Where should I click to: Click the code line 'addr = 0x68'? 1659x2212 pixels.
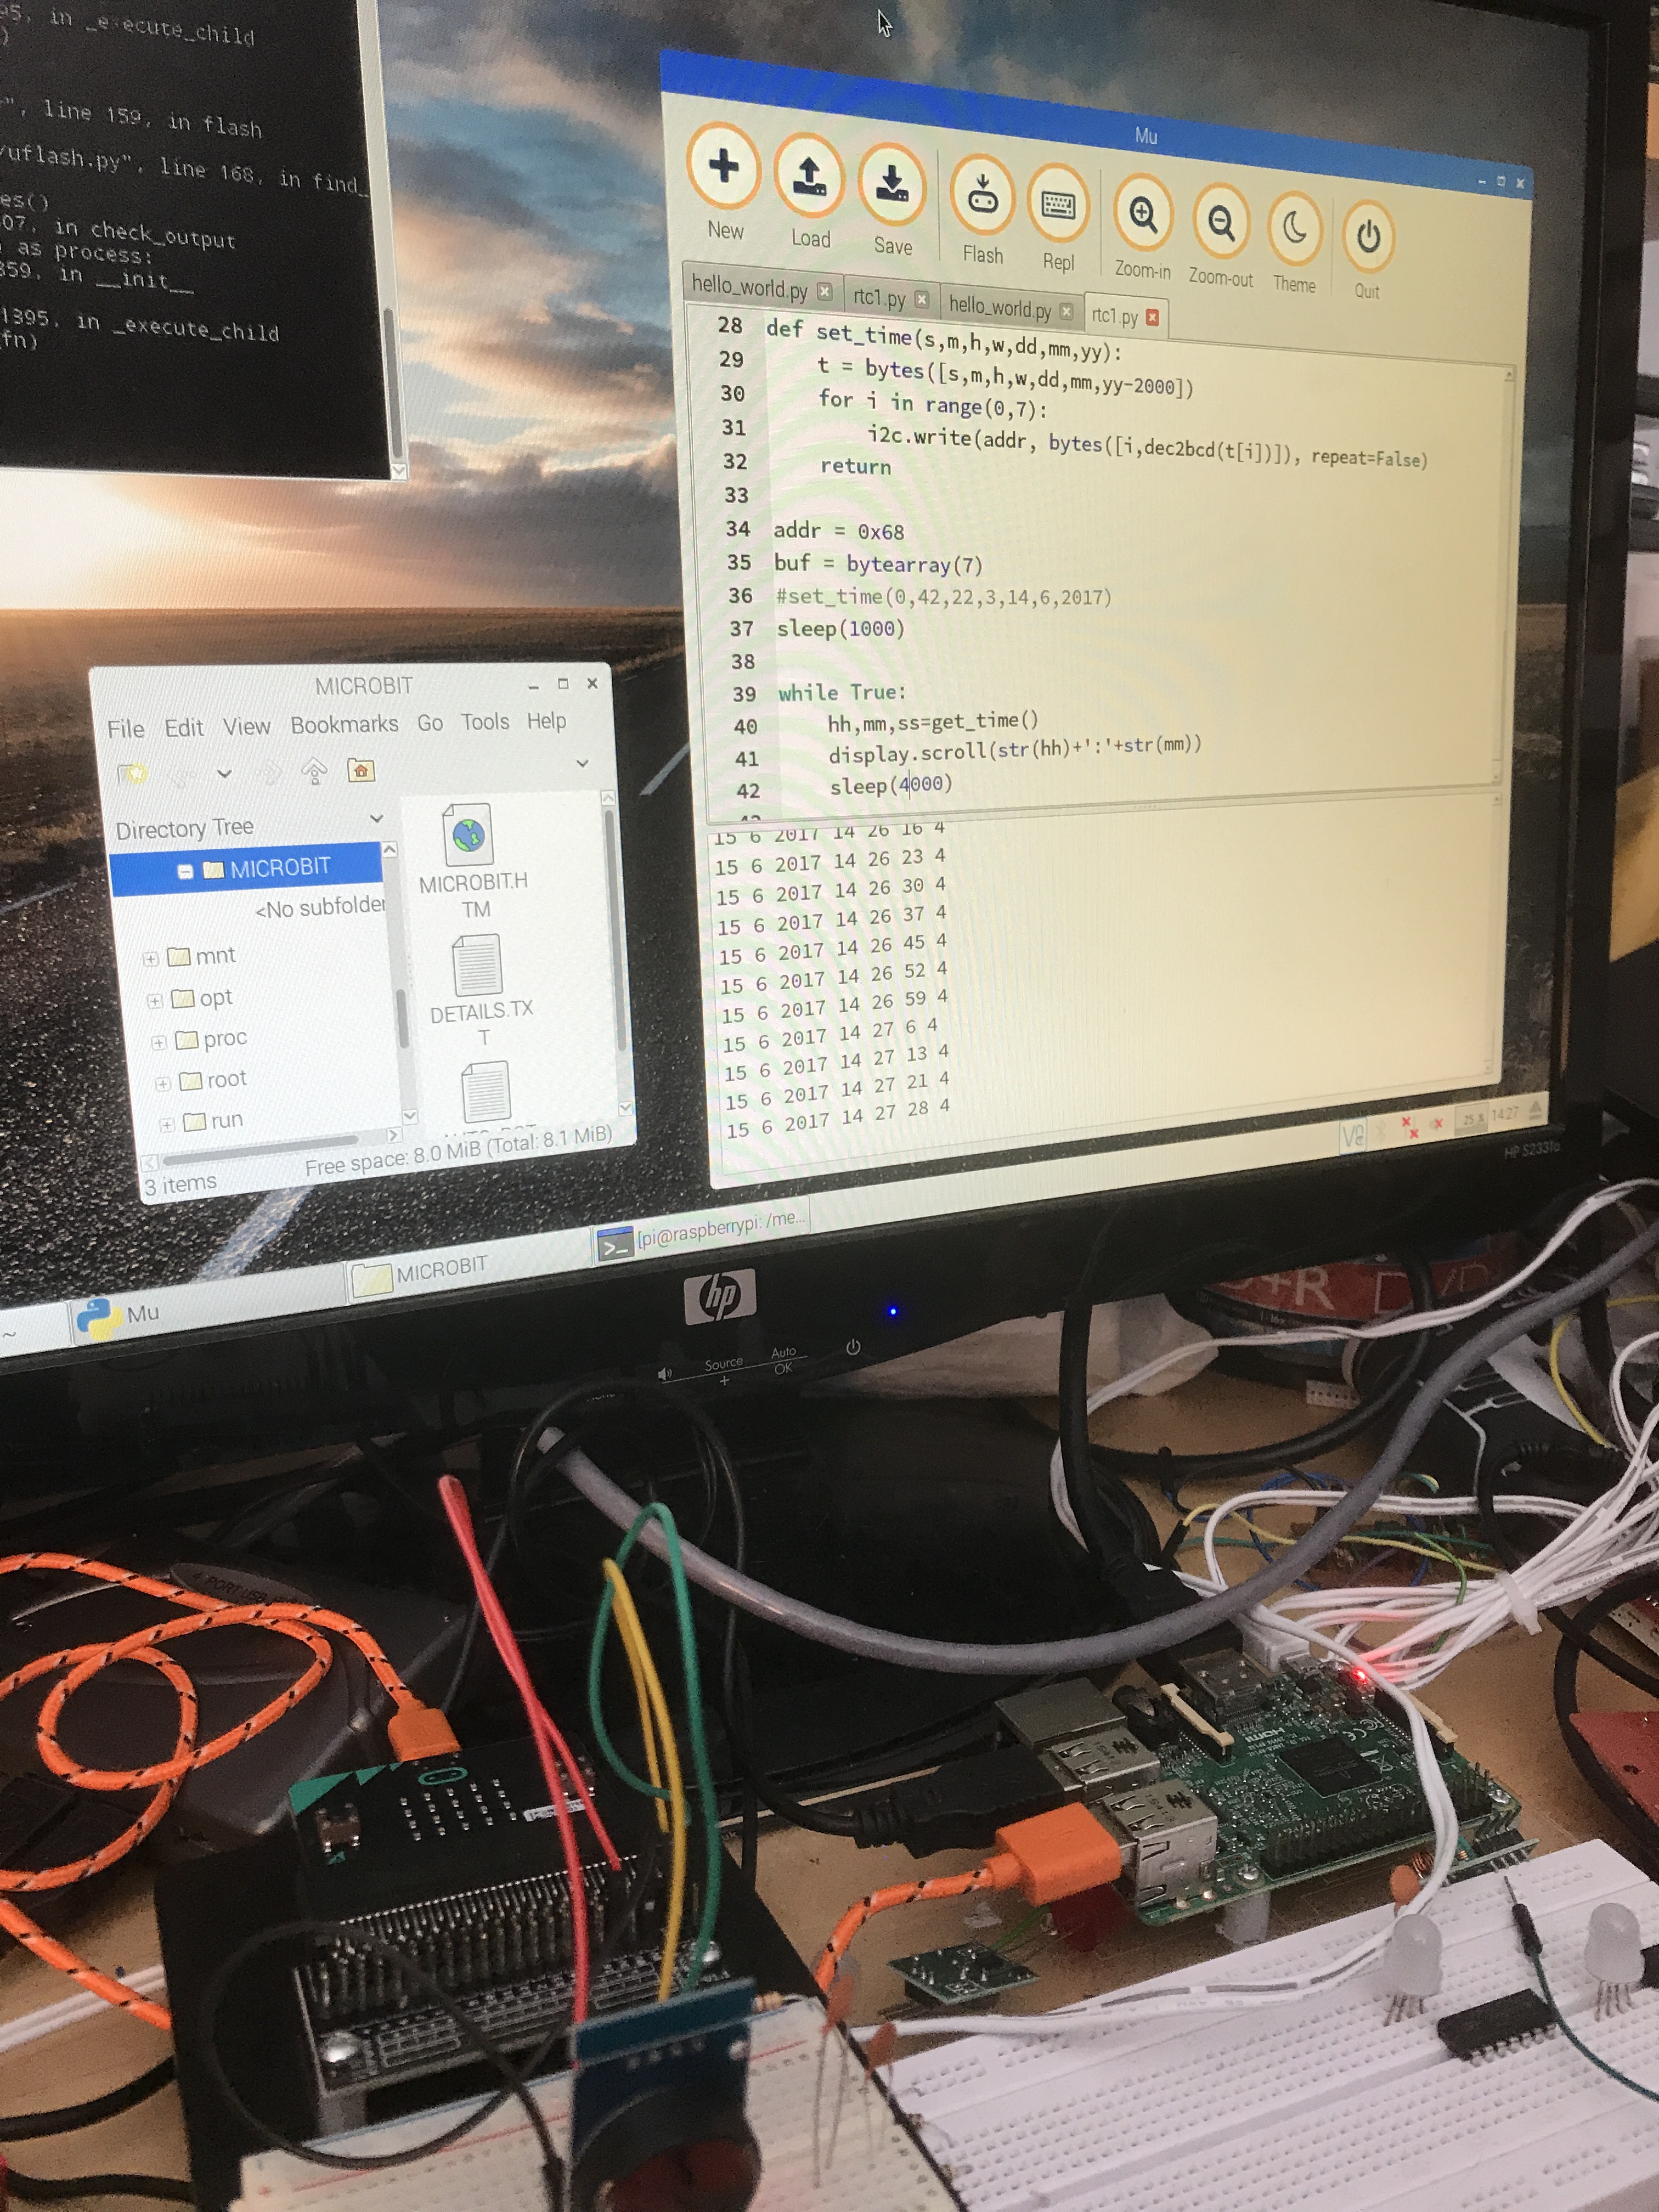click(839, 531)
